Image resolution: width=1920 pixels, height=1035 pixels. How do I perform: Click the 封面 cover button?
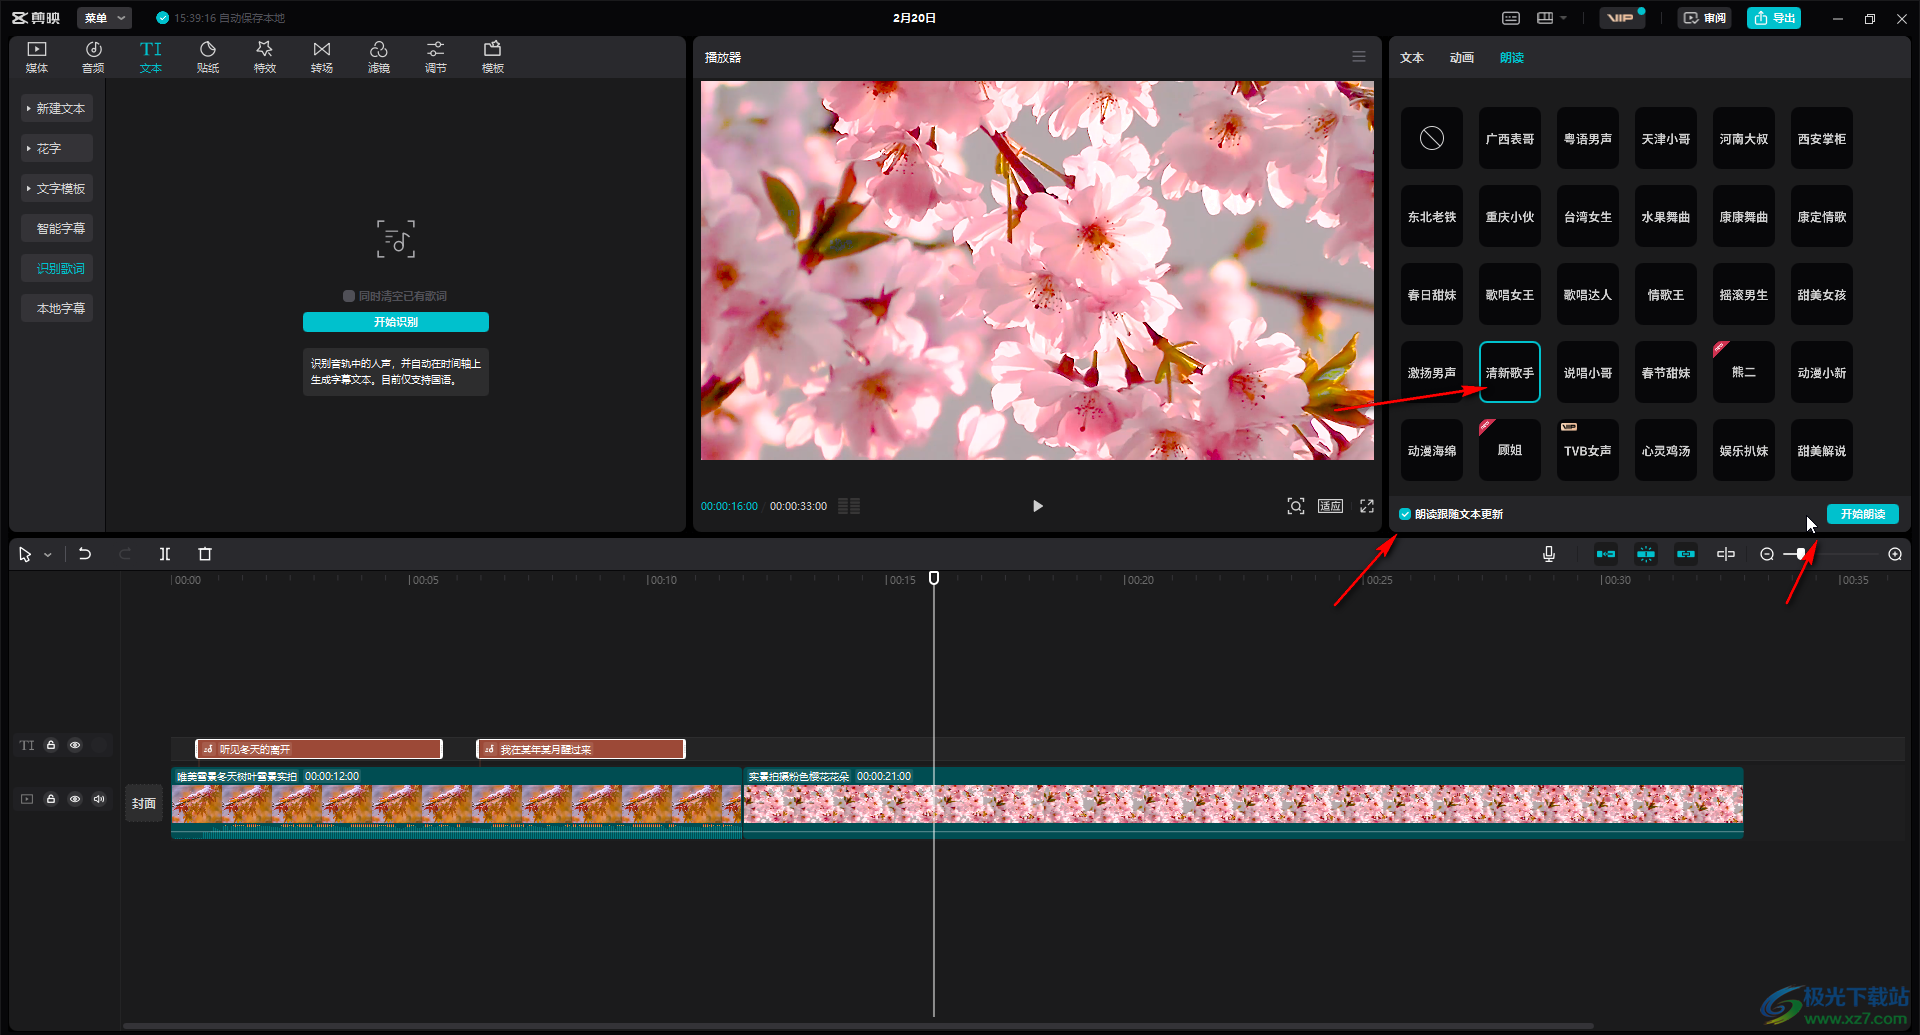pos(144,803)
